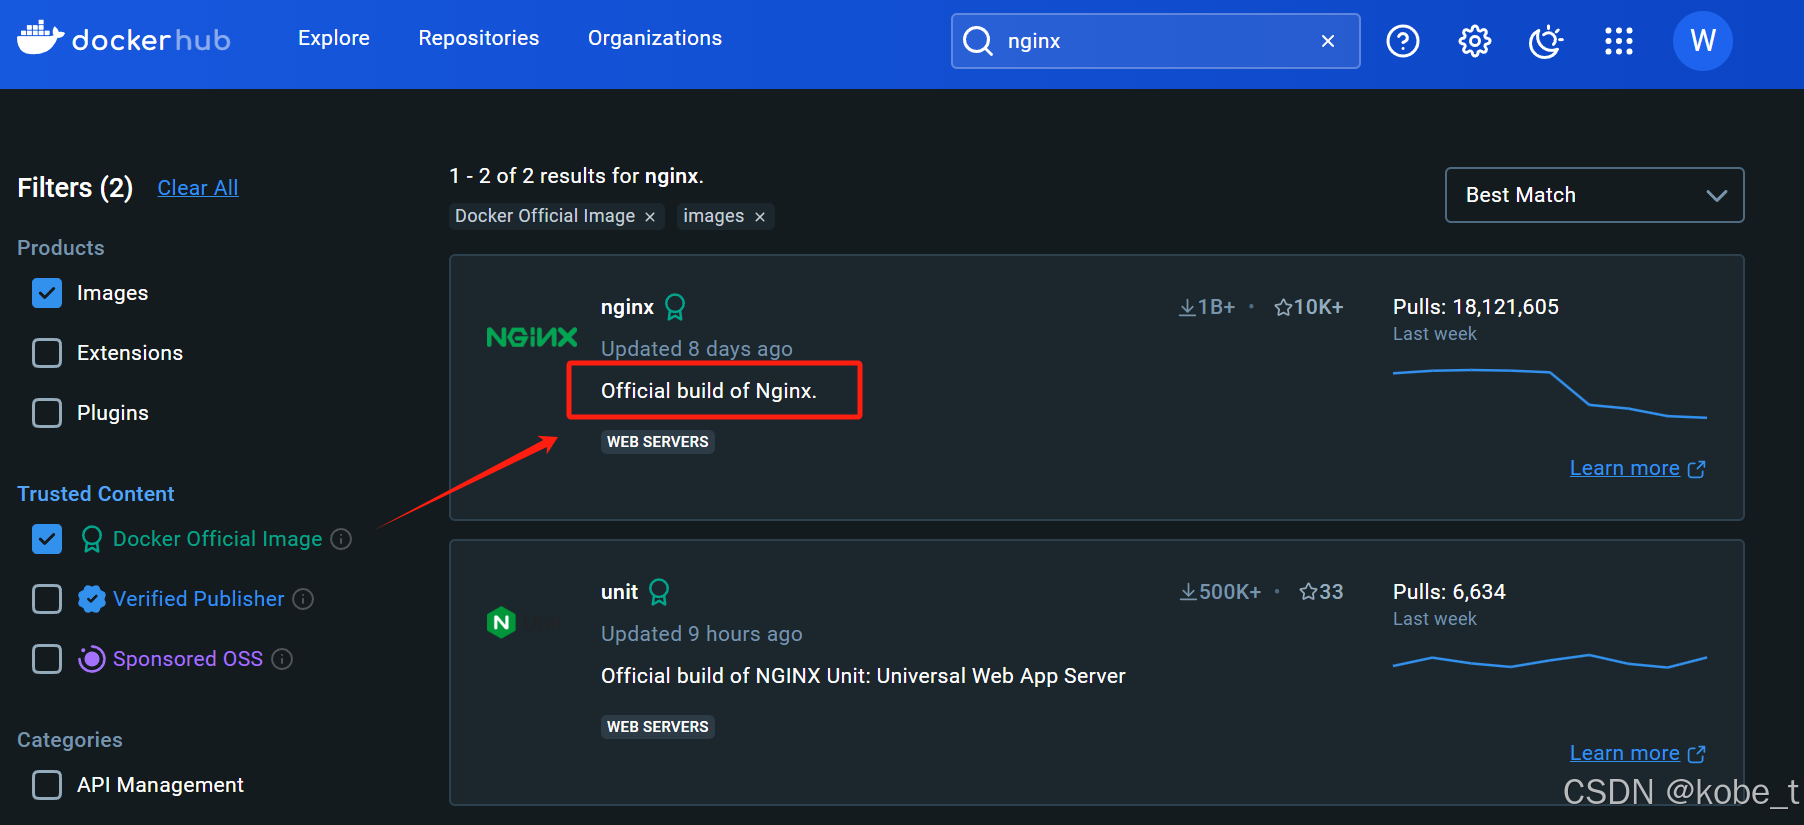Click the Sponsored OSS badge icon

pyautogui.click(x=92, y=659)
